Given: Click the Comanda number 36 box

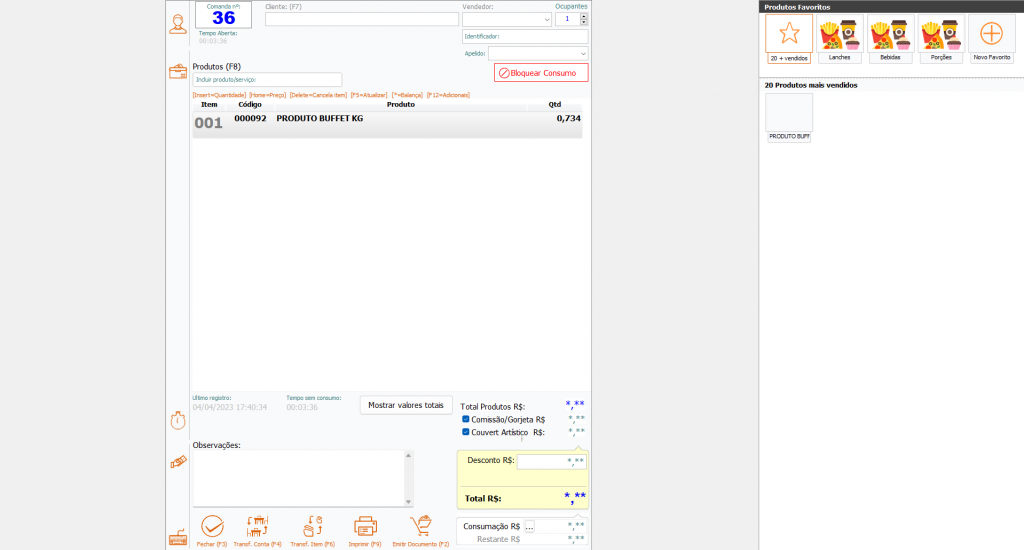Looking at the screenshot, I should pos(223,15).
